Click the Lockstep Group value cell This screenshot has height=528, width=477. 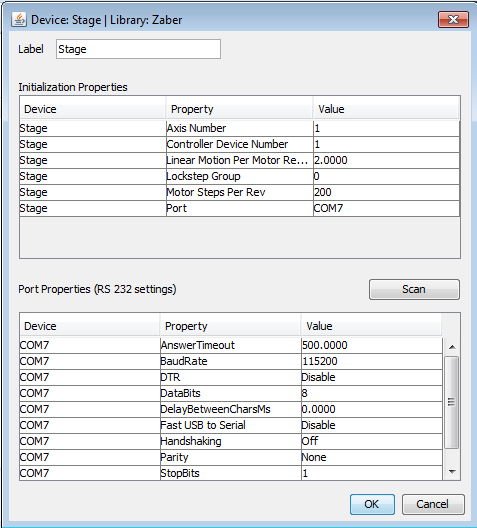tap(386, 176)
